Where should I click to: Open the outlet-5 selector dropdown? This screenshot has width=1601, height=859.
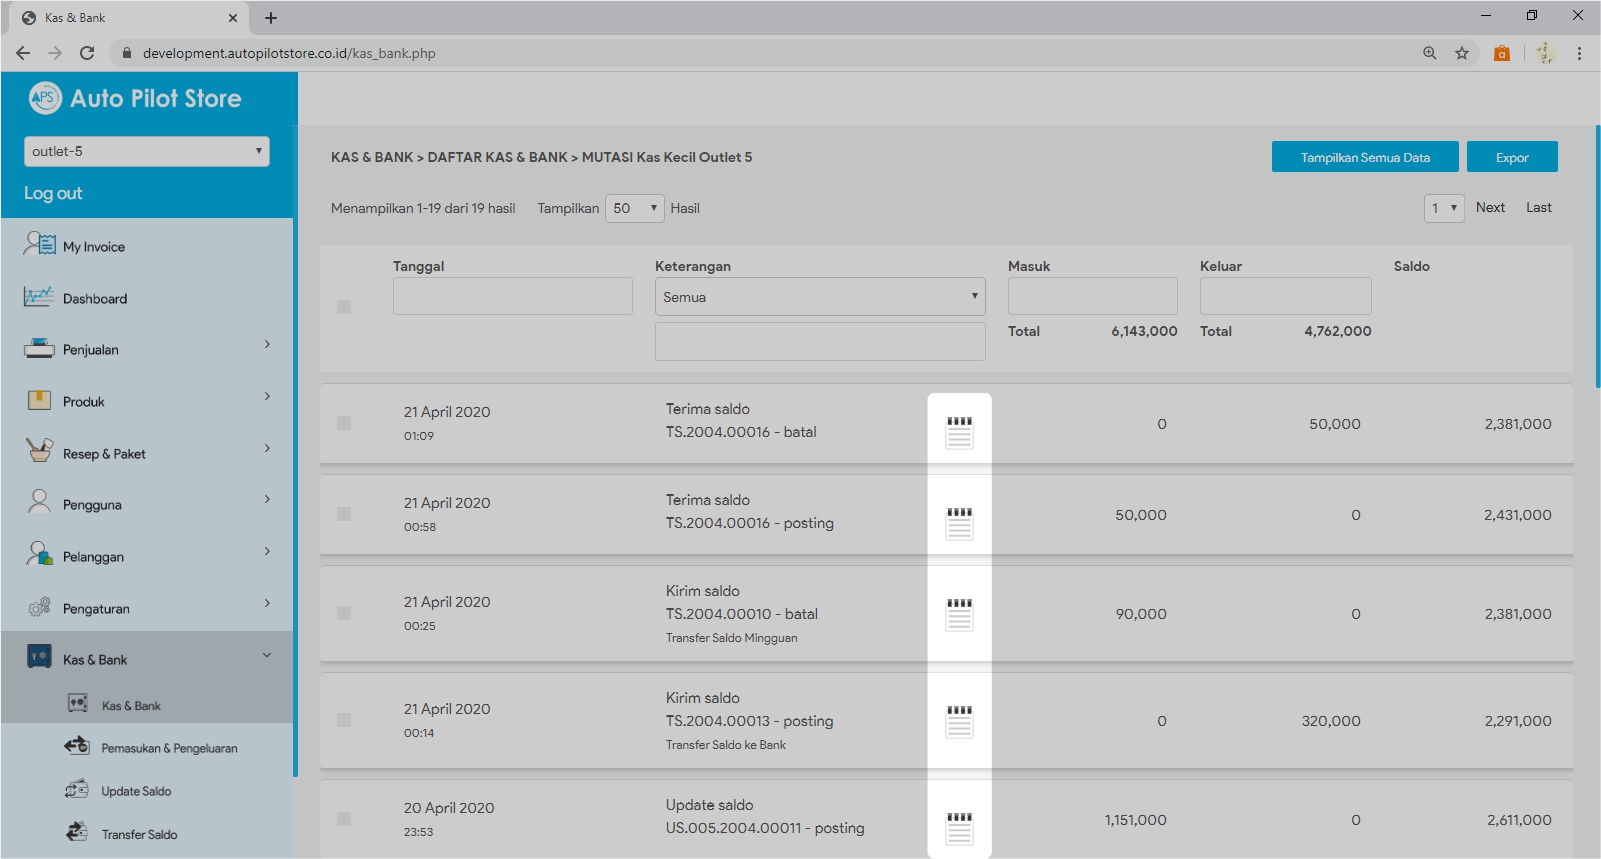[x=146, y=151]
